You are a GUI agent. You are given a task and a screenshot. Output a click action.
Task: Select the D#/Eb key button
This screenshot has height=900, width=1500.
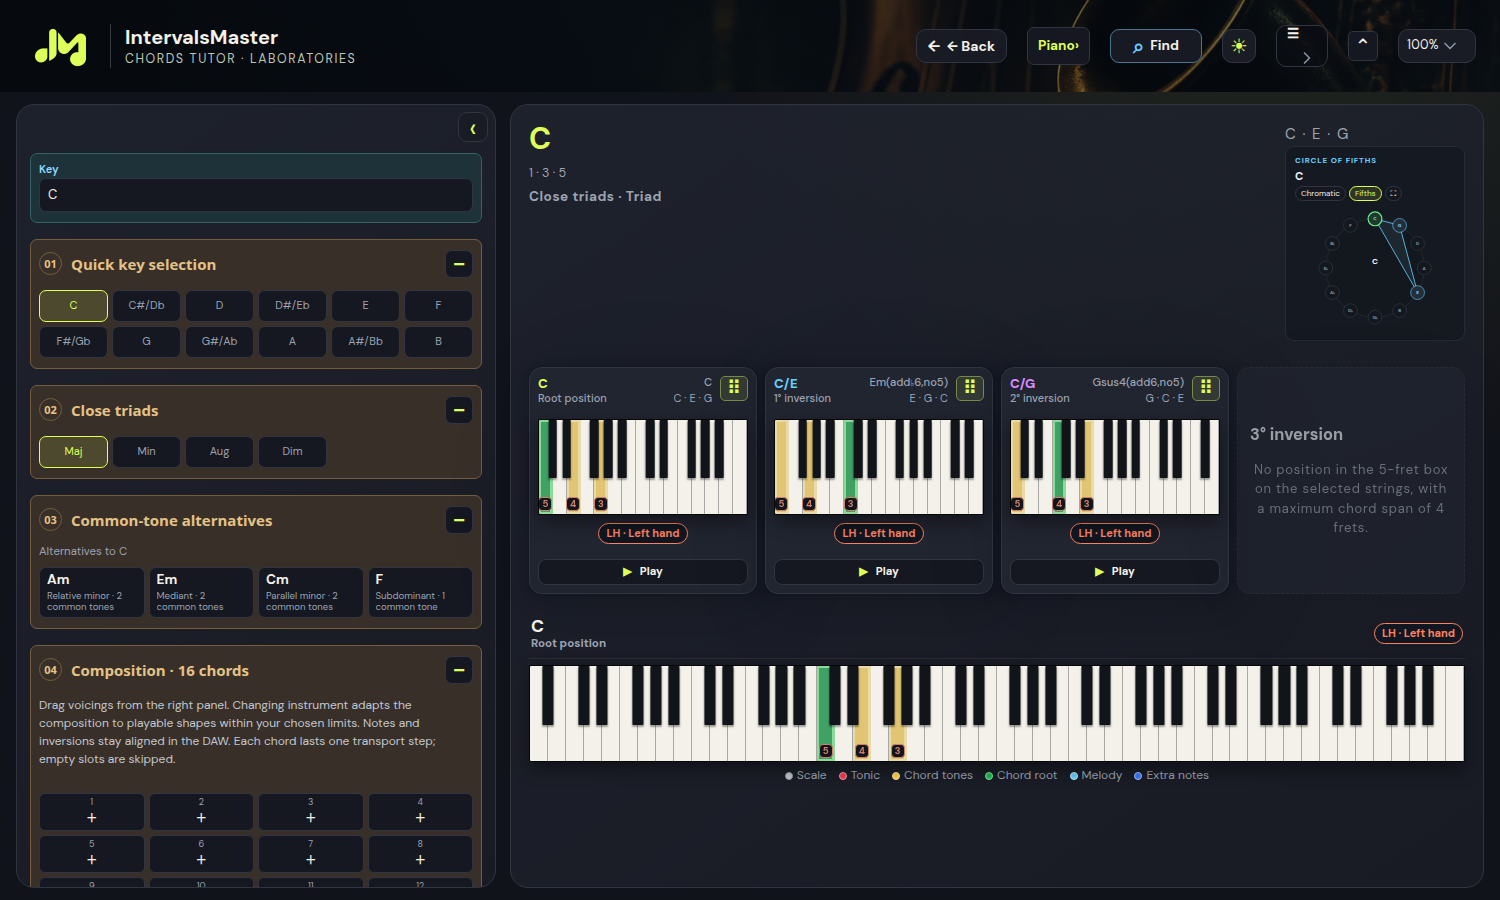[x=292, y=305]
